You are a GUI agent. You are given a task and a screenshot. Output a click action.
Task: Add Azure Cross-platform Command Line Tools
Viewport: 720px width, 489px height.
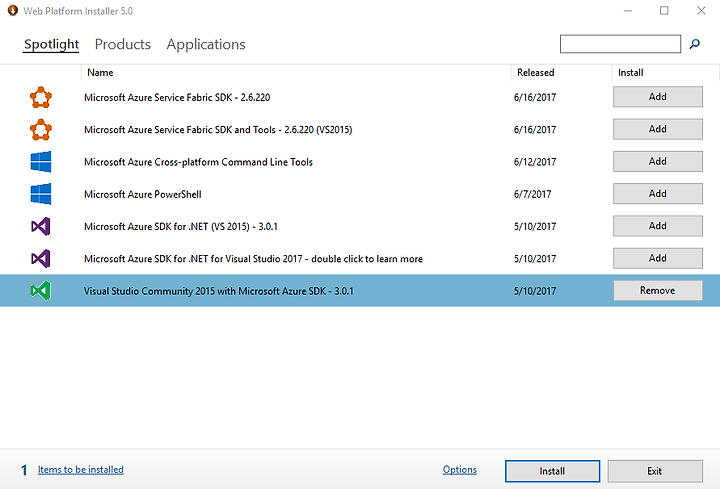point(658,161)
